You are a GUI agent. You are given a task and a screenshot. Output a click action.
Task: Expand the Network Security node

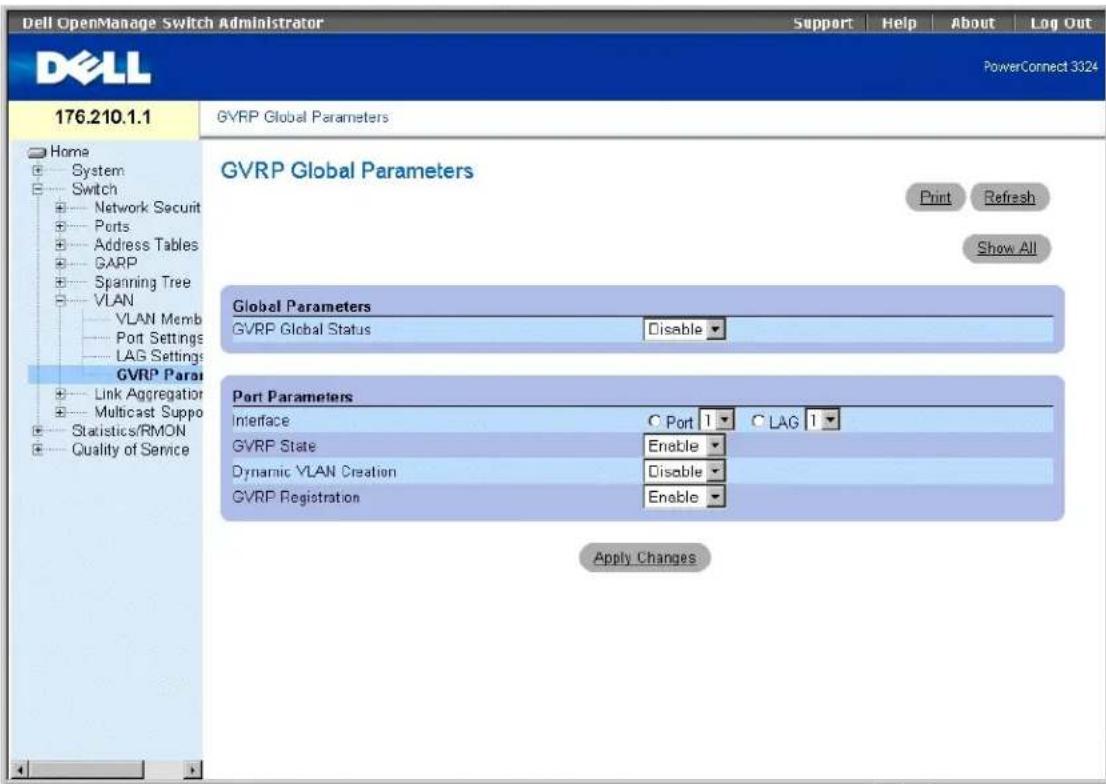coord(61,208)
